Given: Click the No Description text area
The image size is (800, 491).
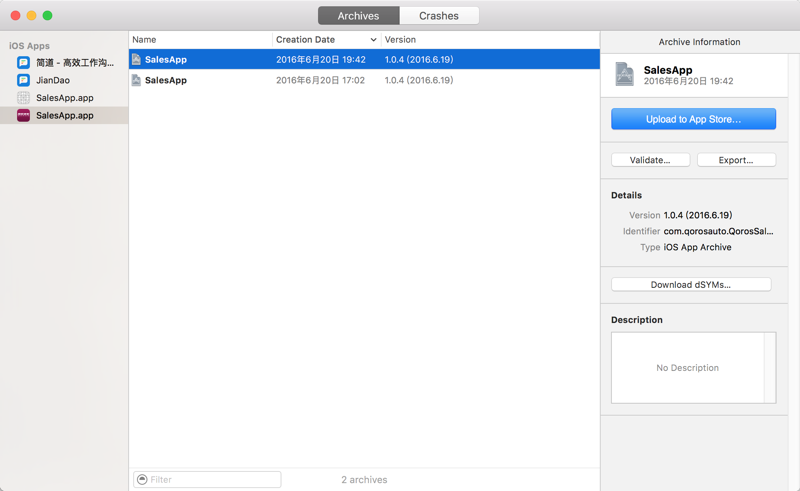Looking at the screenshot, I should 687,367.
